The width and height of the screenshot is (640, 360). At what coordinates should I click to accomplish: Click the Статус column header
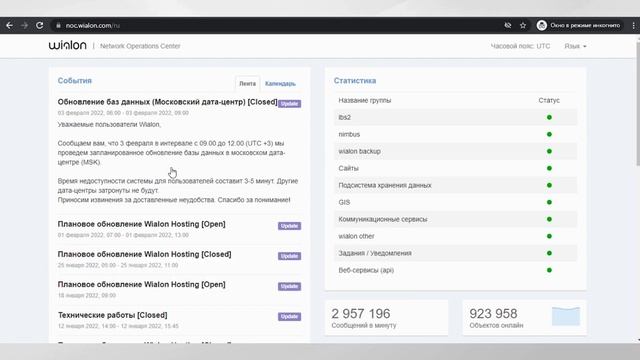(x=549, y=100)
